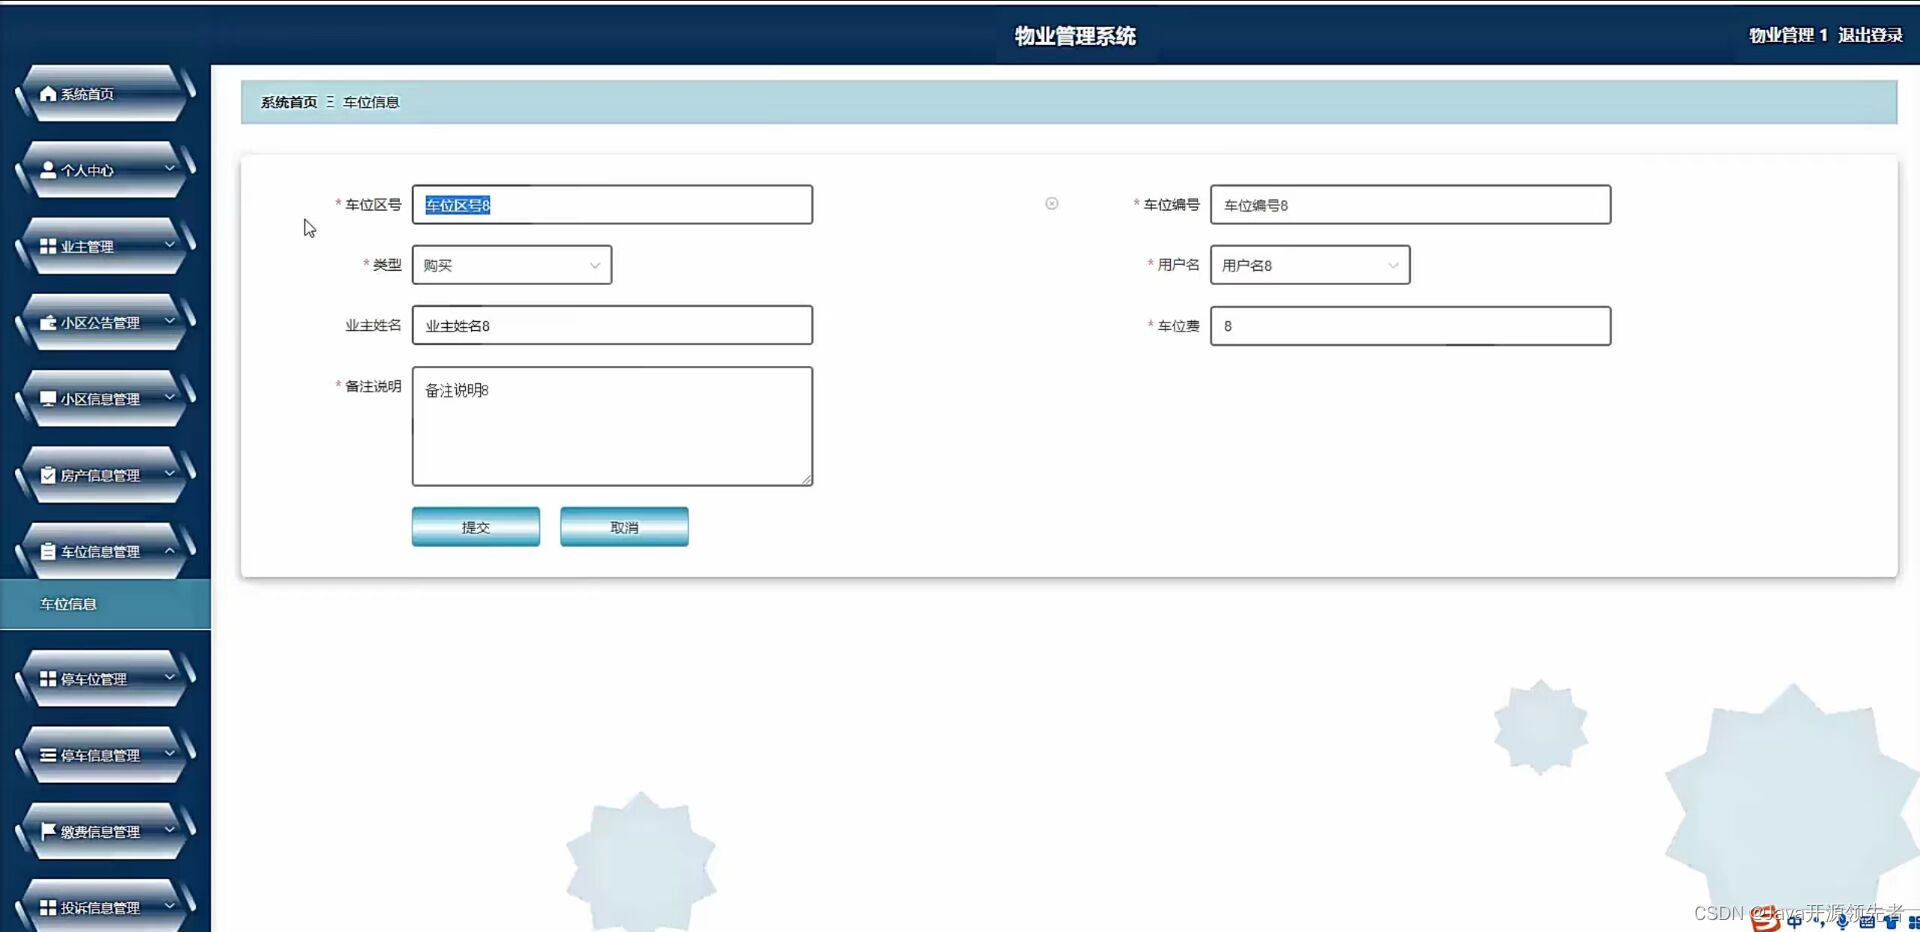Expand the 投诉信息管理 menu chevron
Screen dimensions: 1920x932
click(x=169, y=906)
